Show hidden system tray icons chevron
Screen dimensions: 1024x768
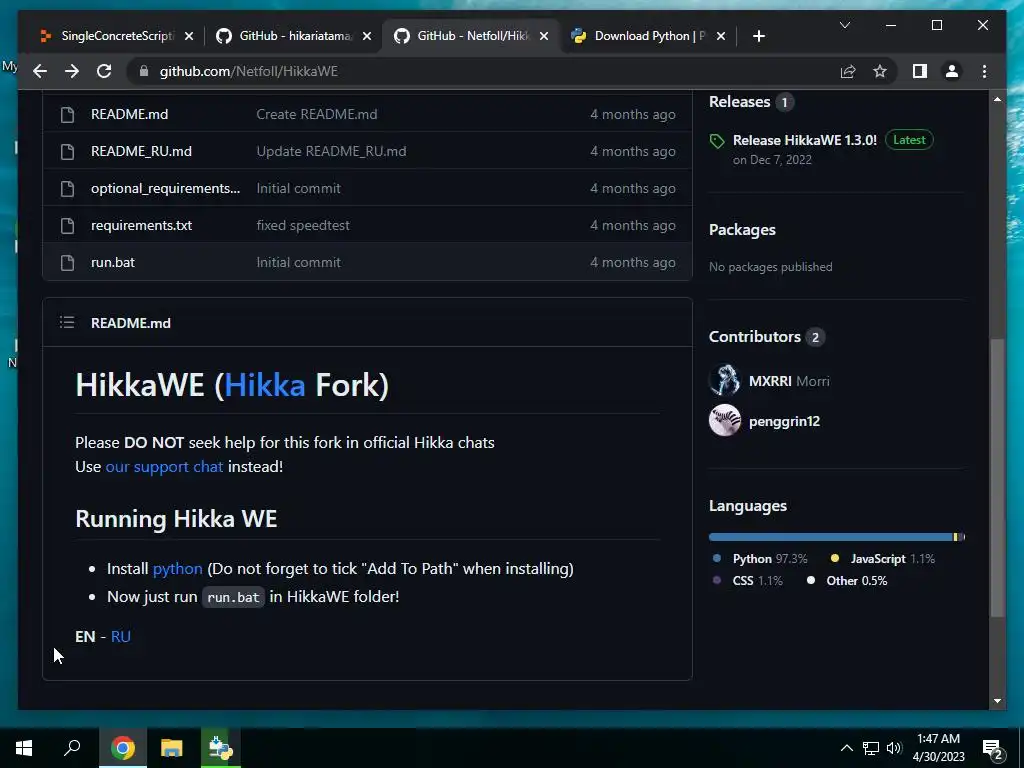point(846,748)
